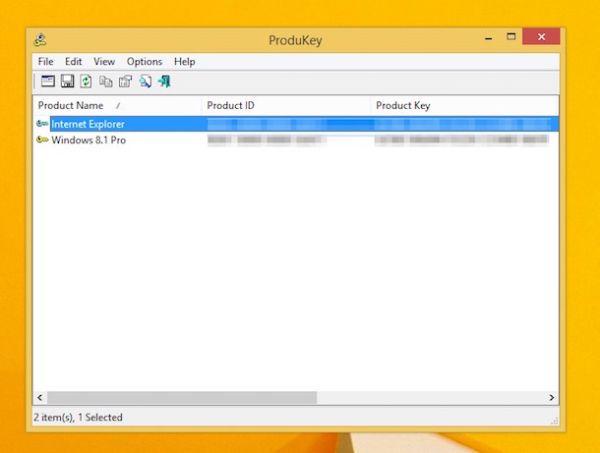Sort by the Product Name column header
This screenshot has width=600, height=453.
71,105
